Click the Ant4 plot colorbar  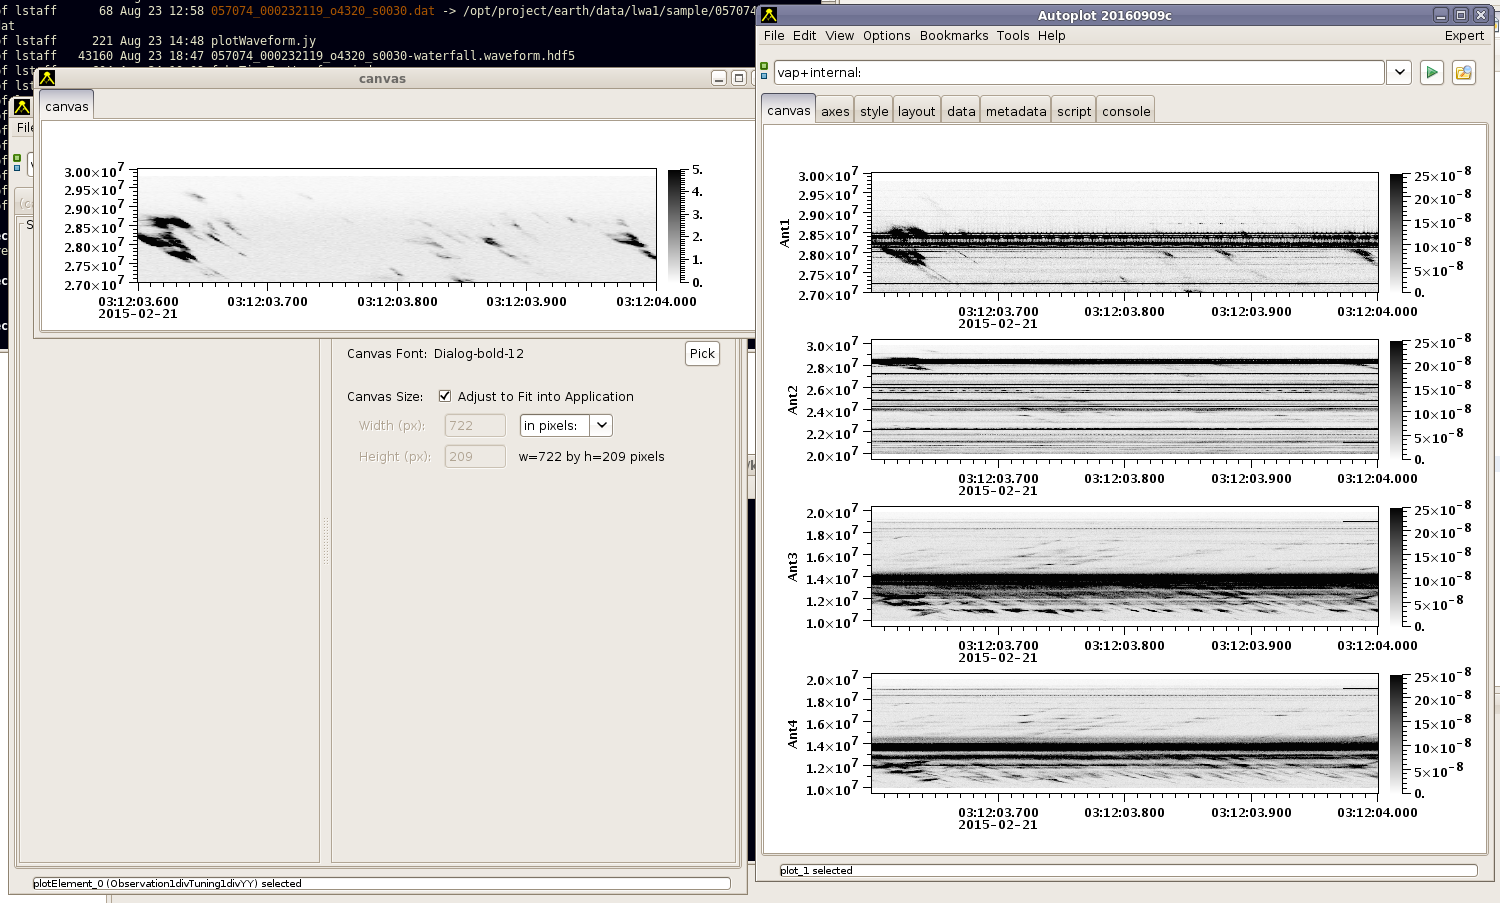point(1396,734)
